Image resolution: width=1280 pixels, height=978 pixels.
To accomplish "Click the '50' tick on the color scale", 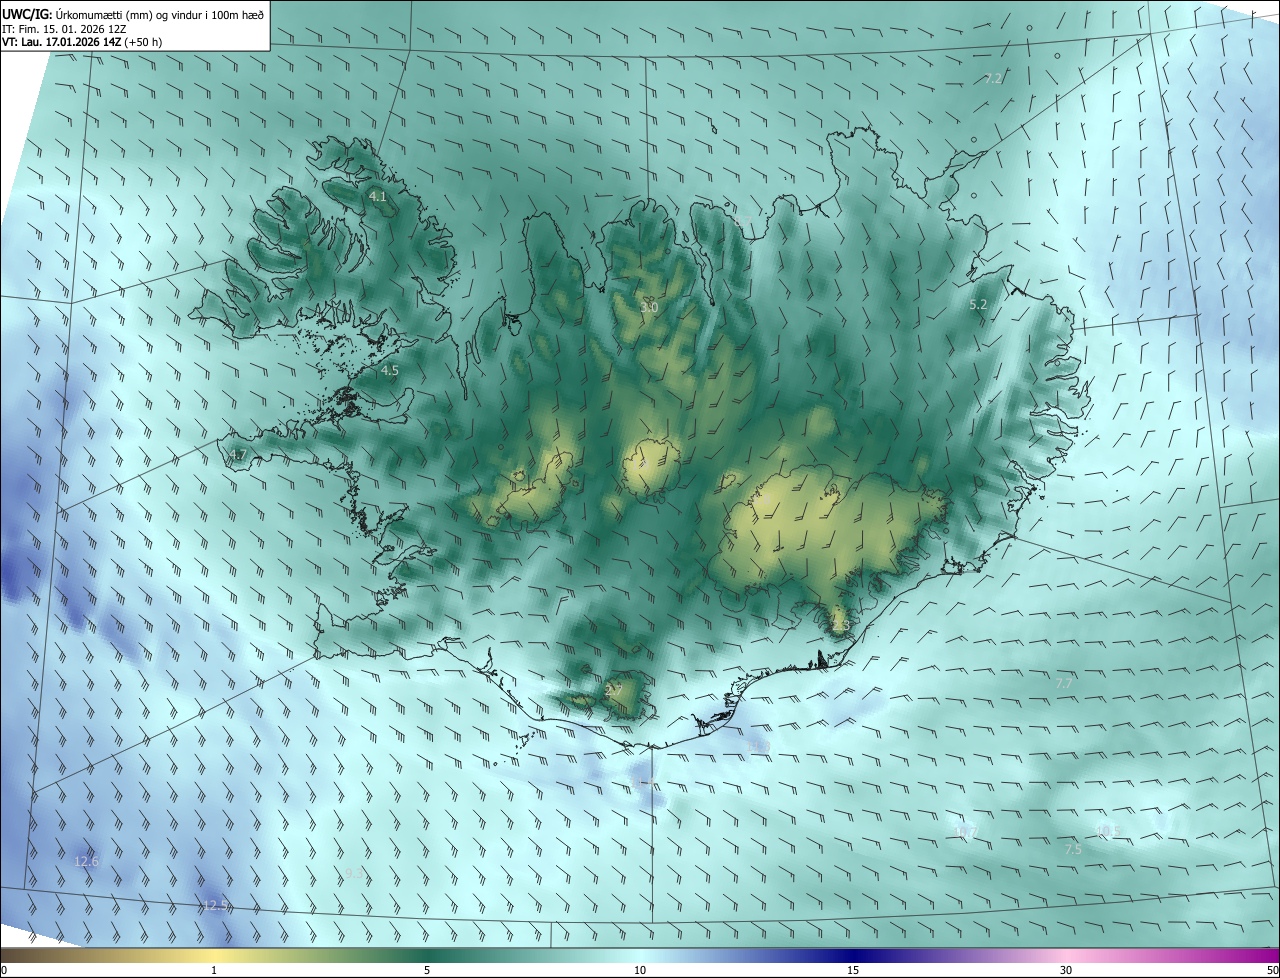I will 1272,970.
